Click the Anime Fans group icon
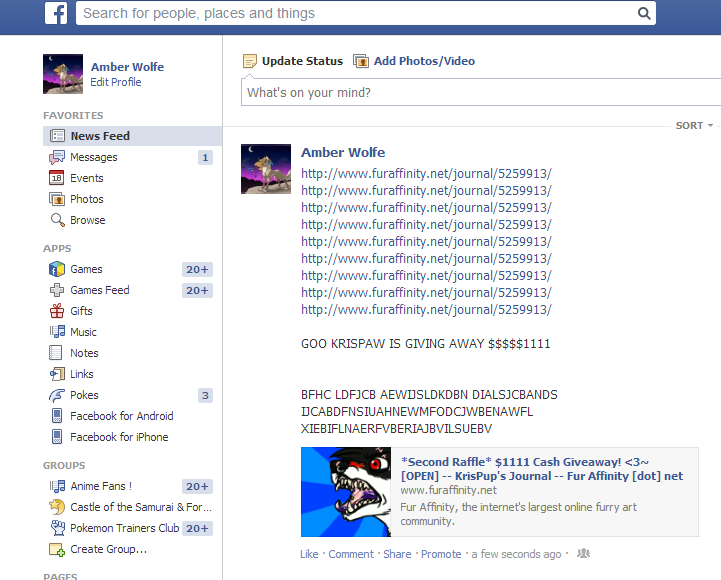721x580 pixels. pyautogui.click(x=57, y=486)
